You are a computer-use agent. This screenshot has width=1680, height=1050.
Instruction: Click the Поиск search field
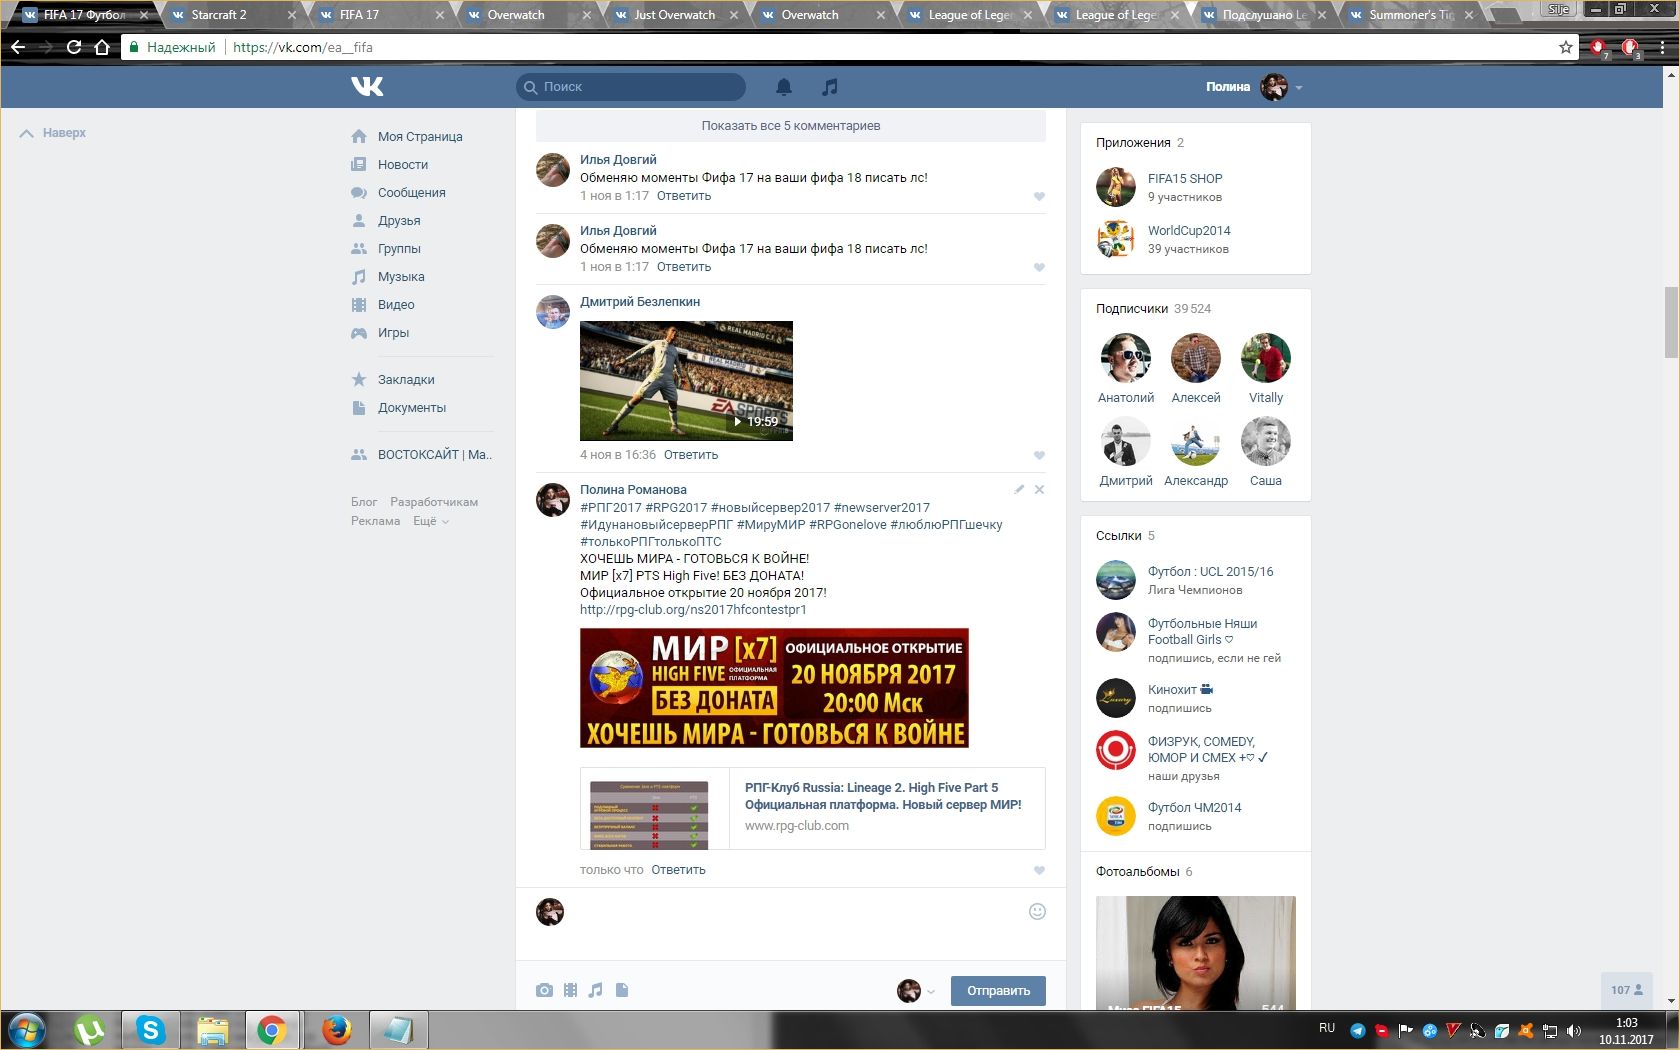631,87
